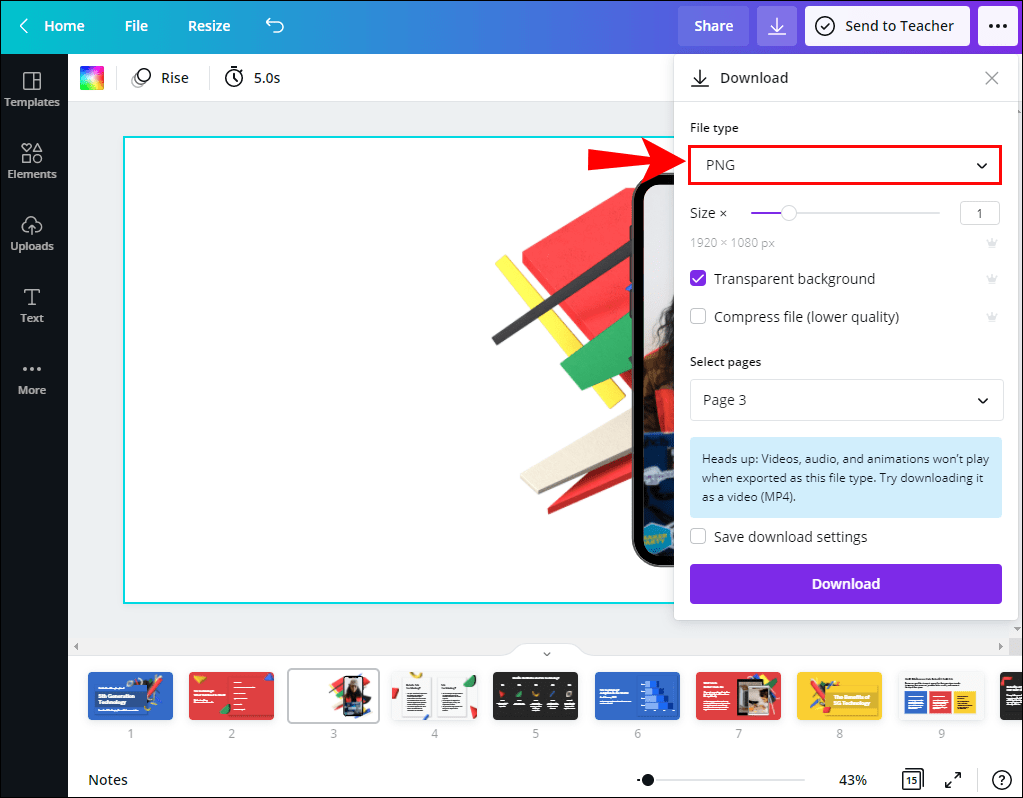Image resolution: width=1023 pixels, height=798 pixels.
Task: Enable Compress file lower quality
Action: (x=697, y=316)
